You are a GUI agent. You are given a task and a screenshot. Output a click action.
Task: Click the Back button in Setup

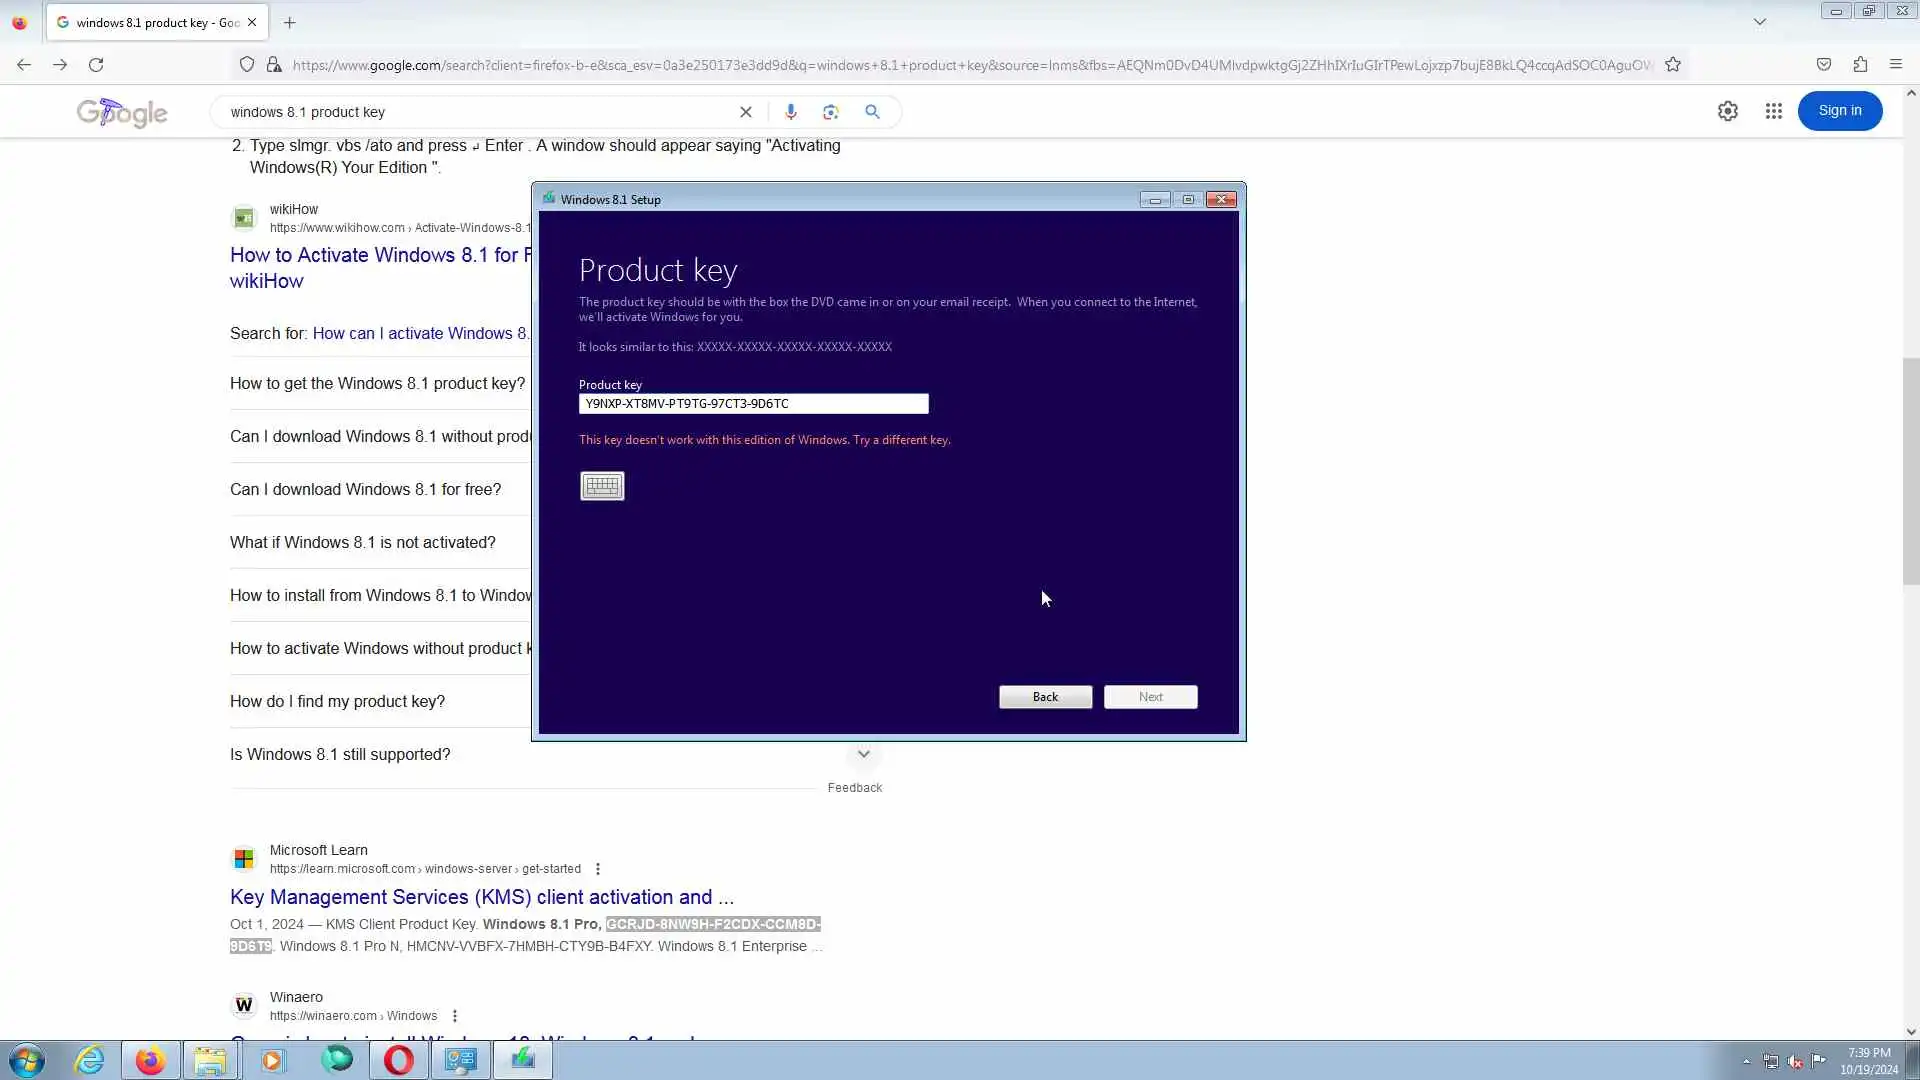tap(1045, 697)
